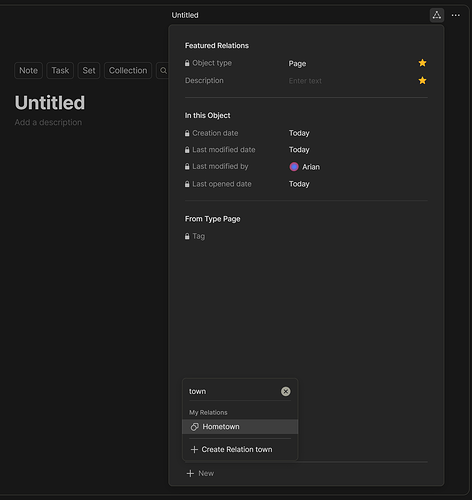Unstar the Object type featured relation

422,63
